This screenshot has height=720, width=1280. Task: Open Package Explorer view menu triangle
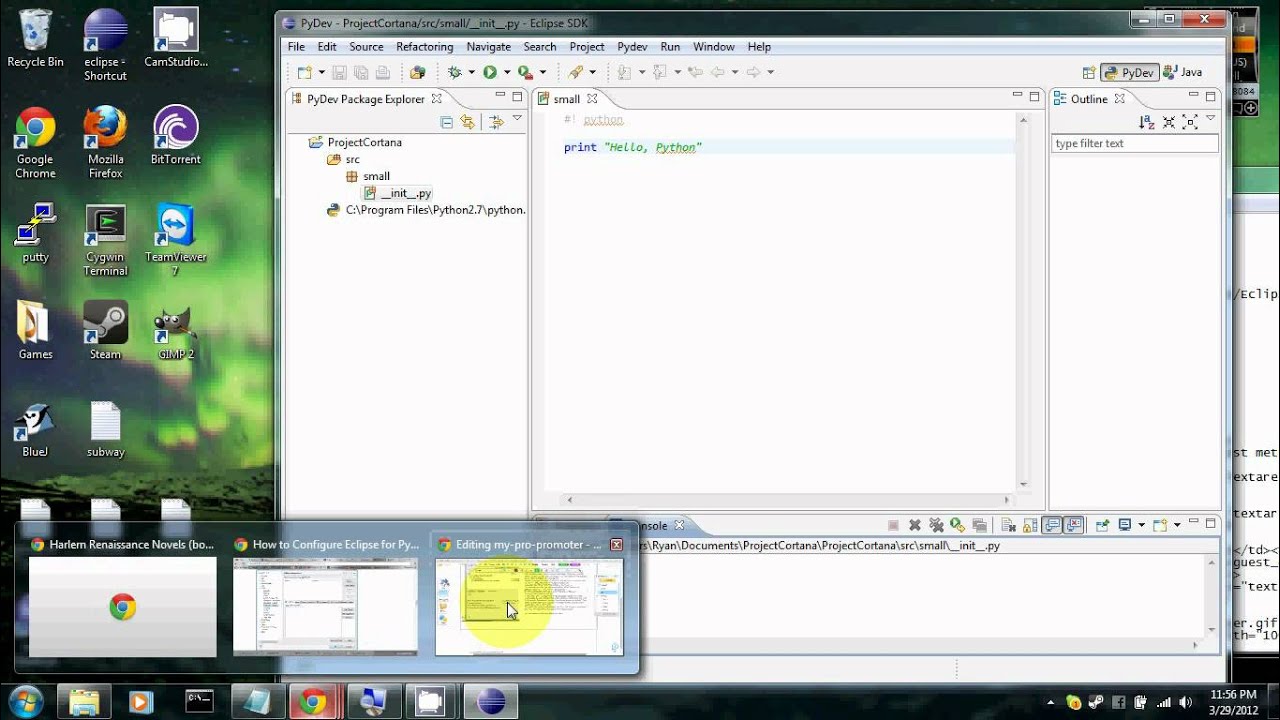click(517, 119)
